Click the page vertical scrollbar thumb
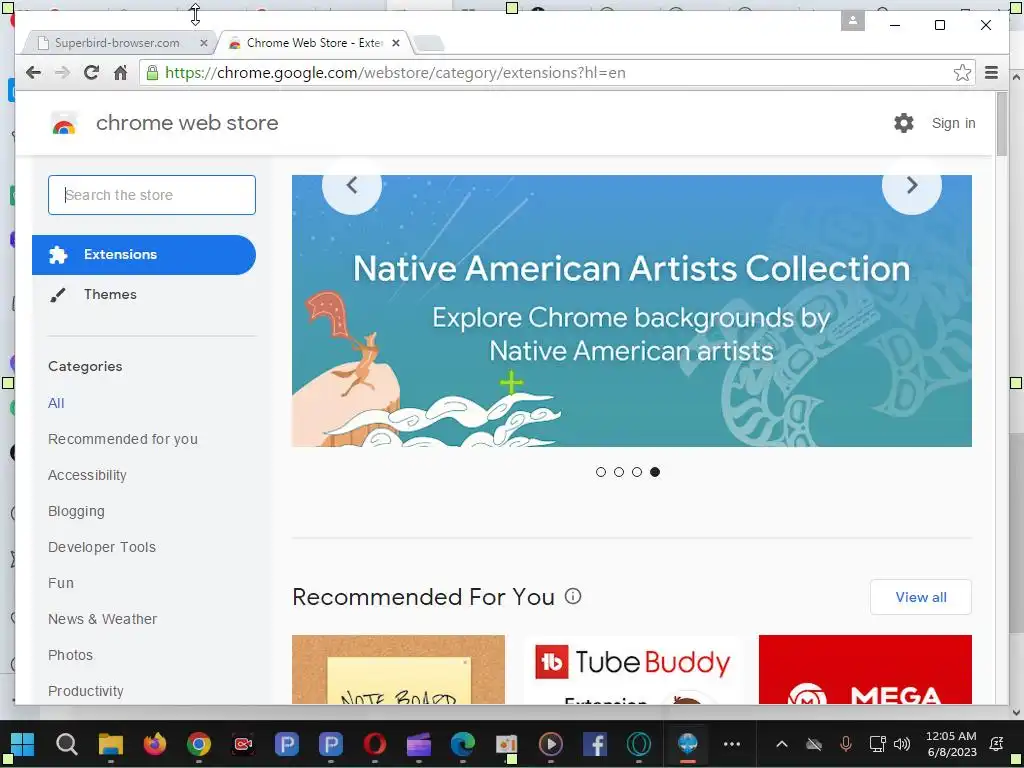 point(1002,124)
